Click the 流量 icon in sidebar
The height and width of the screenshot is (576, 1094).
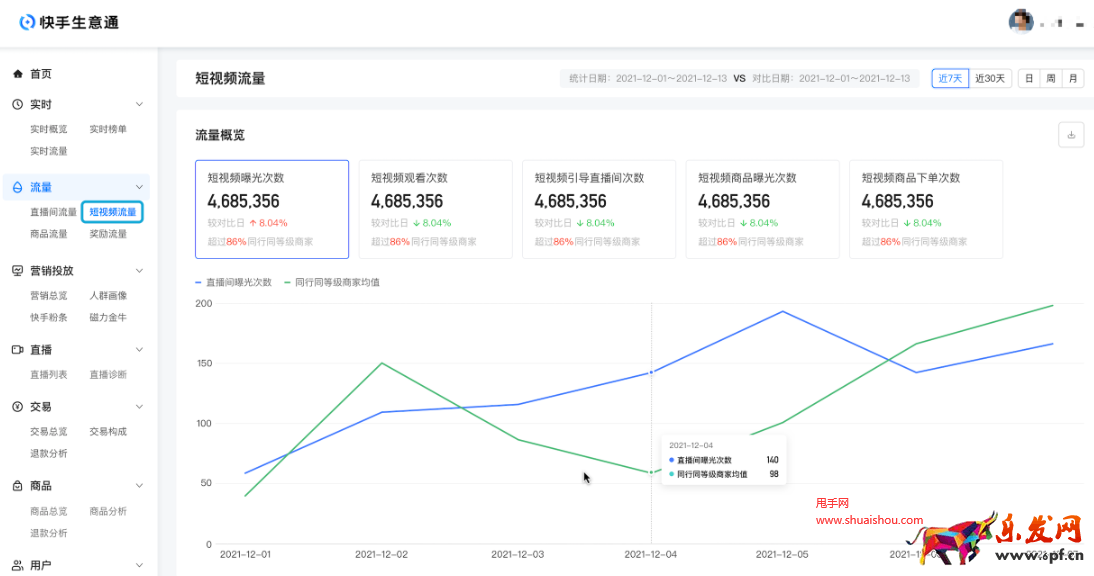18,187
